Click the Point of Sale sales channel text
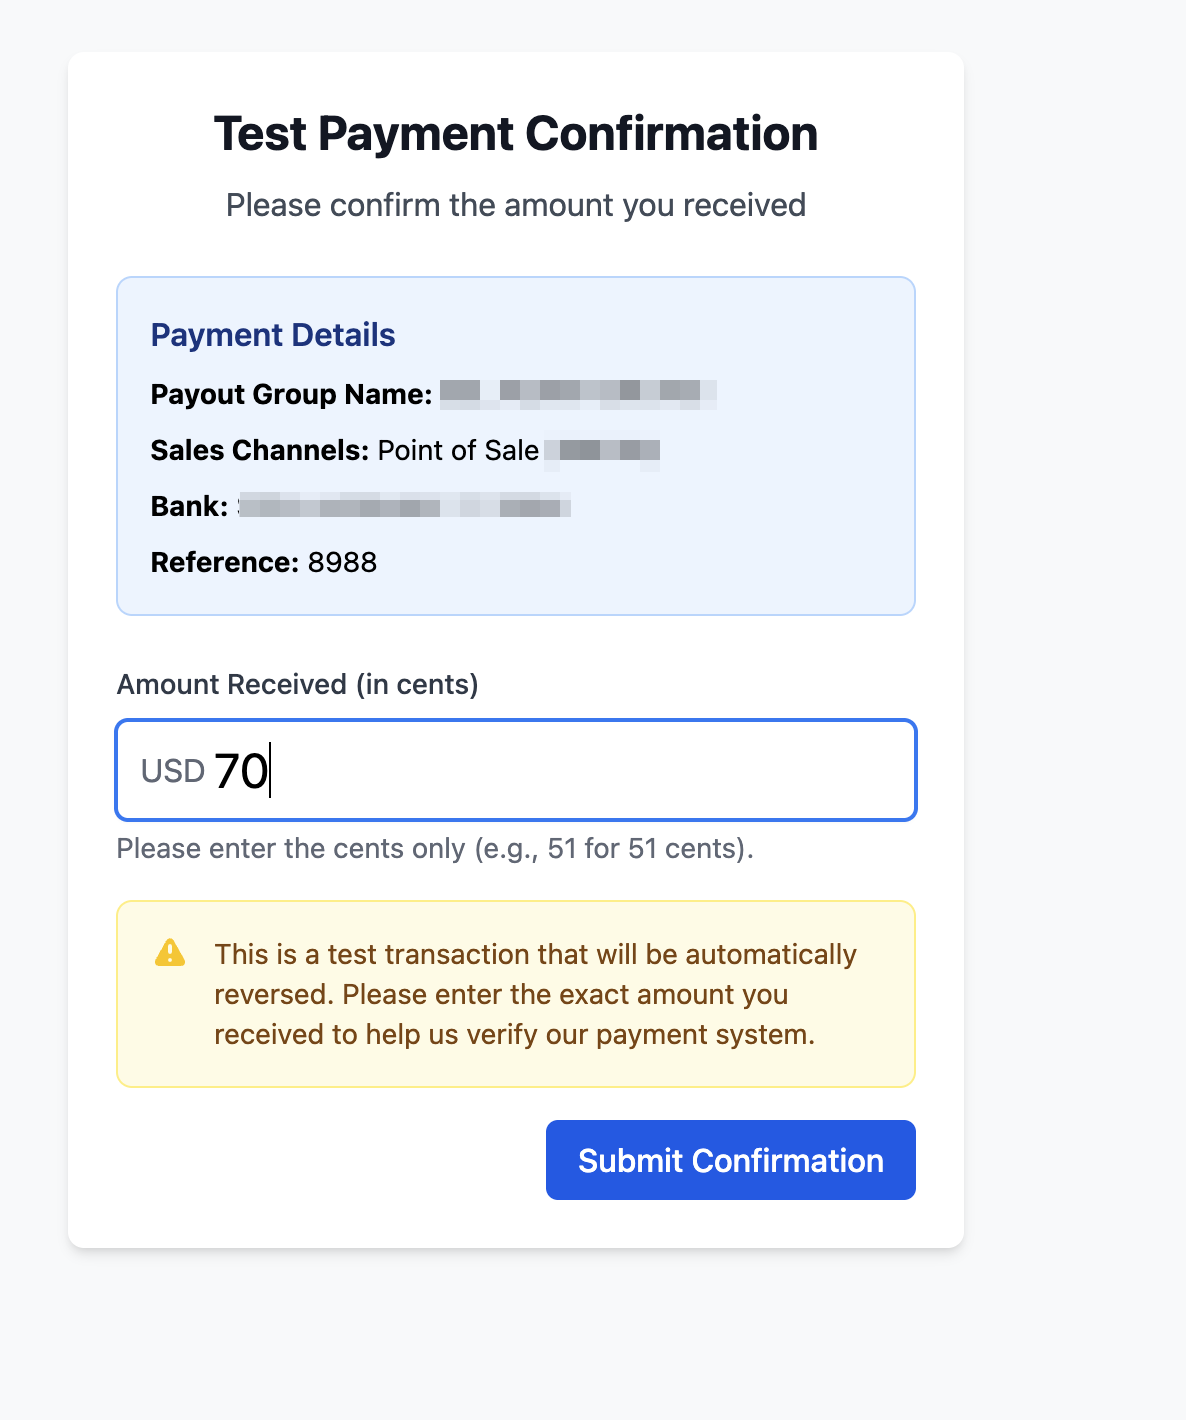The height and width of the screenshot is (1420, 1186). [x=458, y=450]
